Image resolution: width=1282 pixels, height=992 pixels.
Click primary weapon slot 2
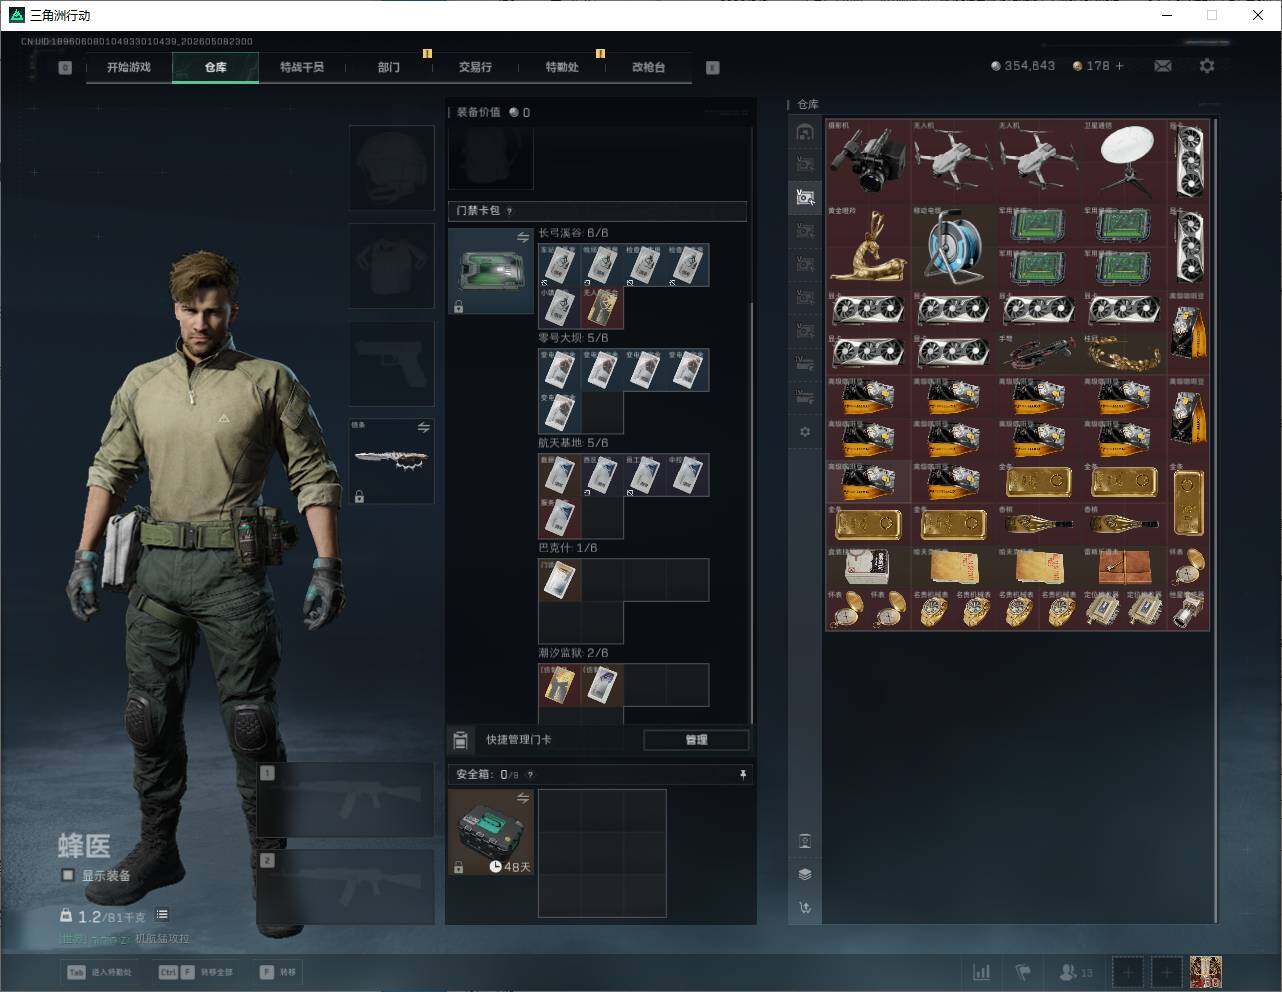coord(346,887)
